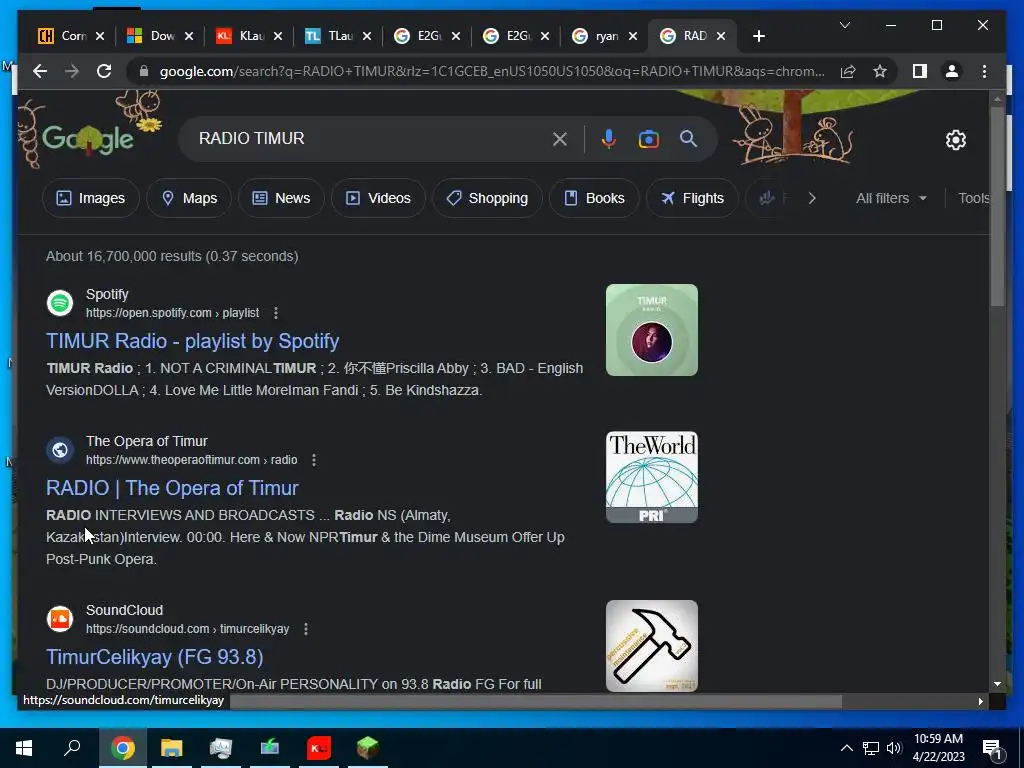Open the Minecraft block icon in taskbar
1024x768 pixels.
coord(368,748)
